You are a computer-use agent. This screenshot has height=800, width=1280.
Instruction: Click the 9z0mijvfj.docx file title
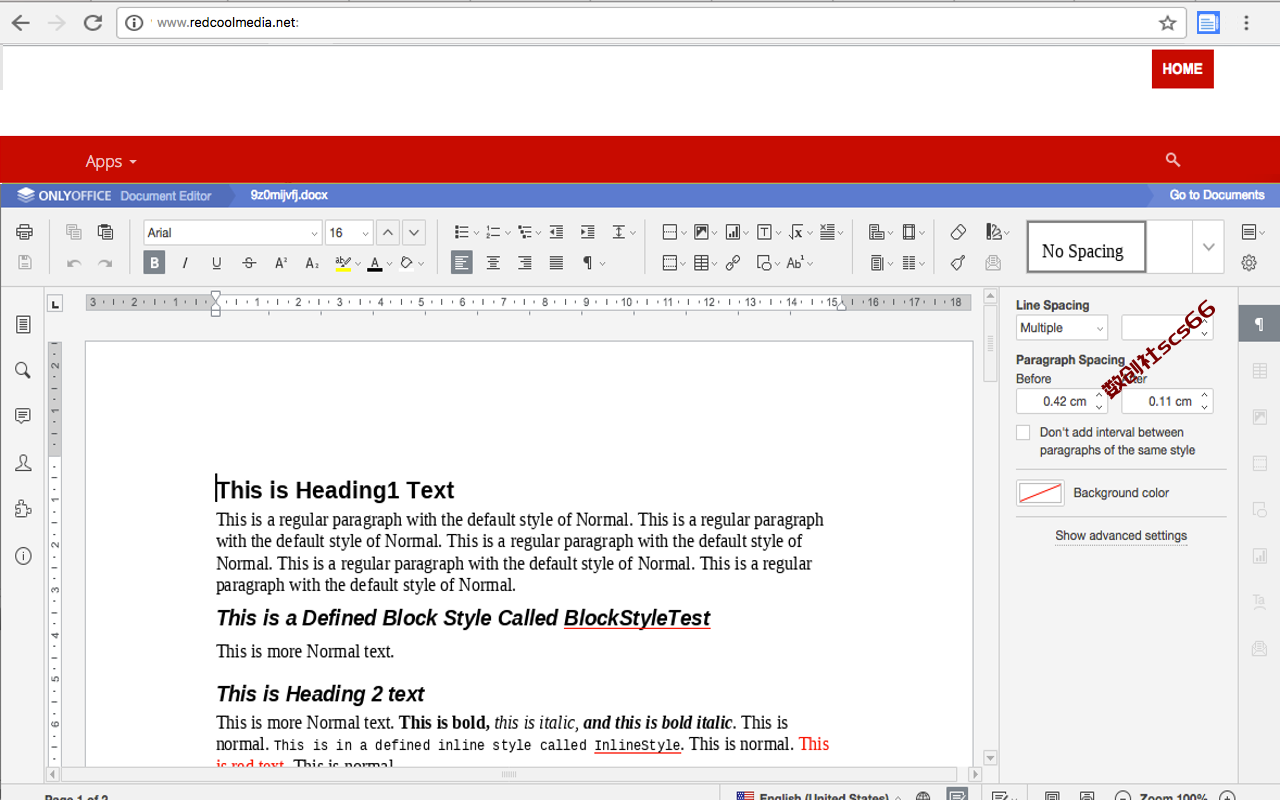click(x=289, y=195)
